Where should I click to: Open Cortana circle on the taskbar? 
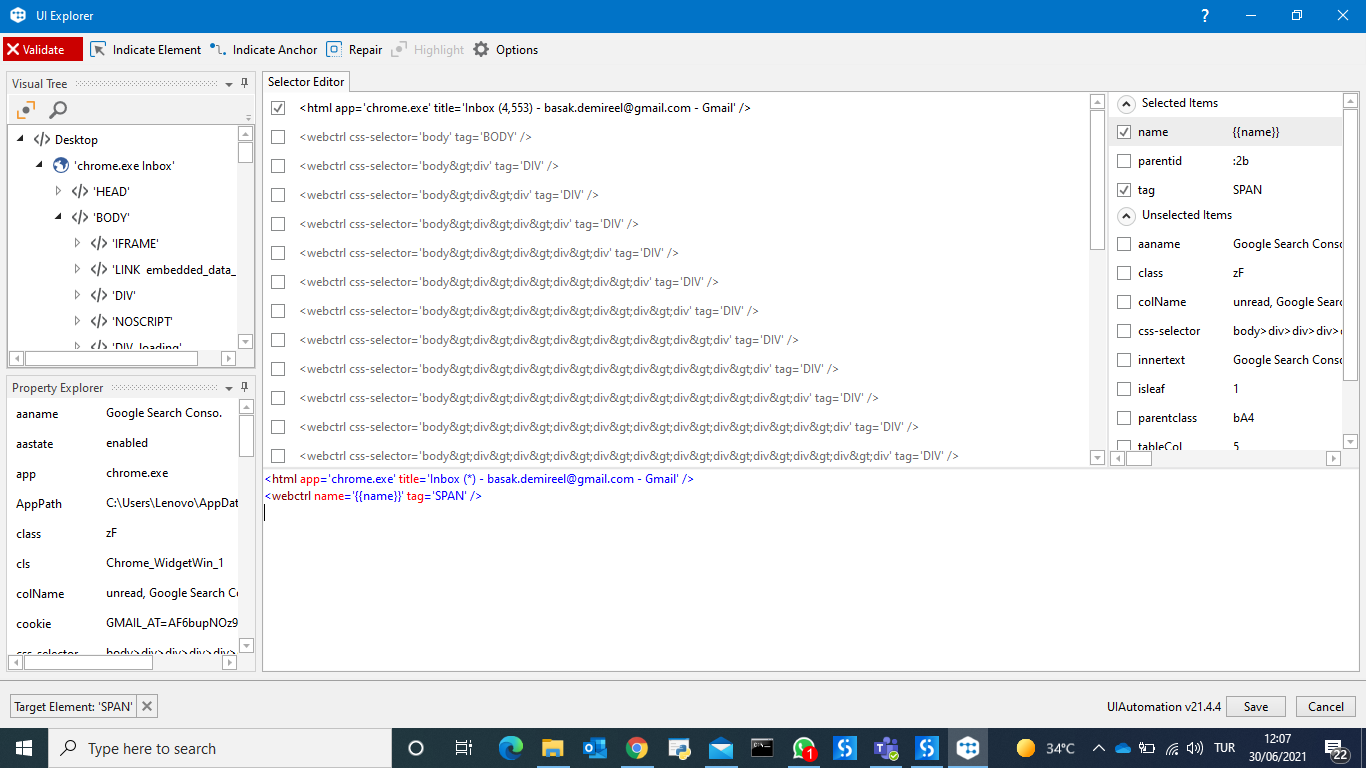(416, 748)
